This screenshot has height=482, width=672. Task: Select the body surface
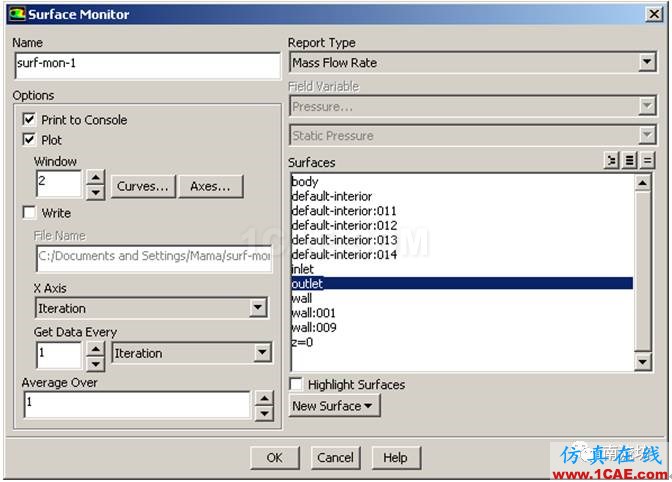pos(462,182)
